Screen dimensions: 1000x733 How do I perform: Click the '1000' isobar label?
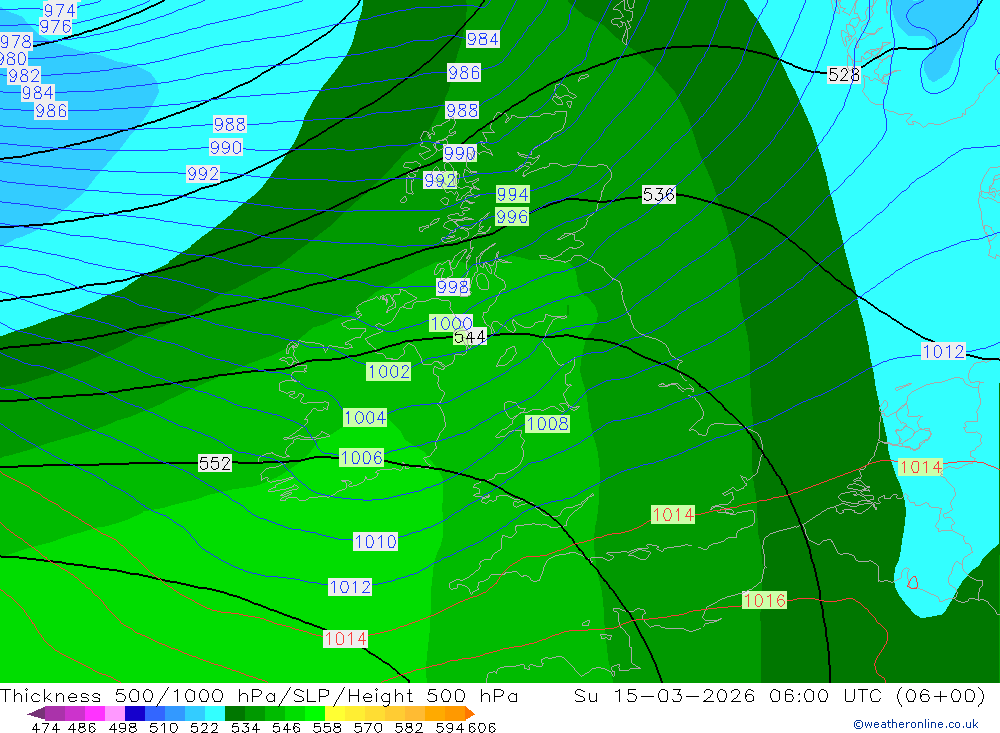[x=452, y=323]
